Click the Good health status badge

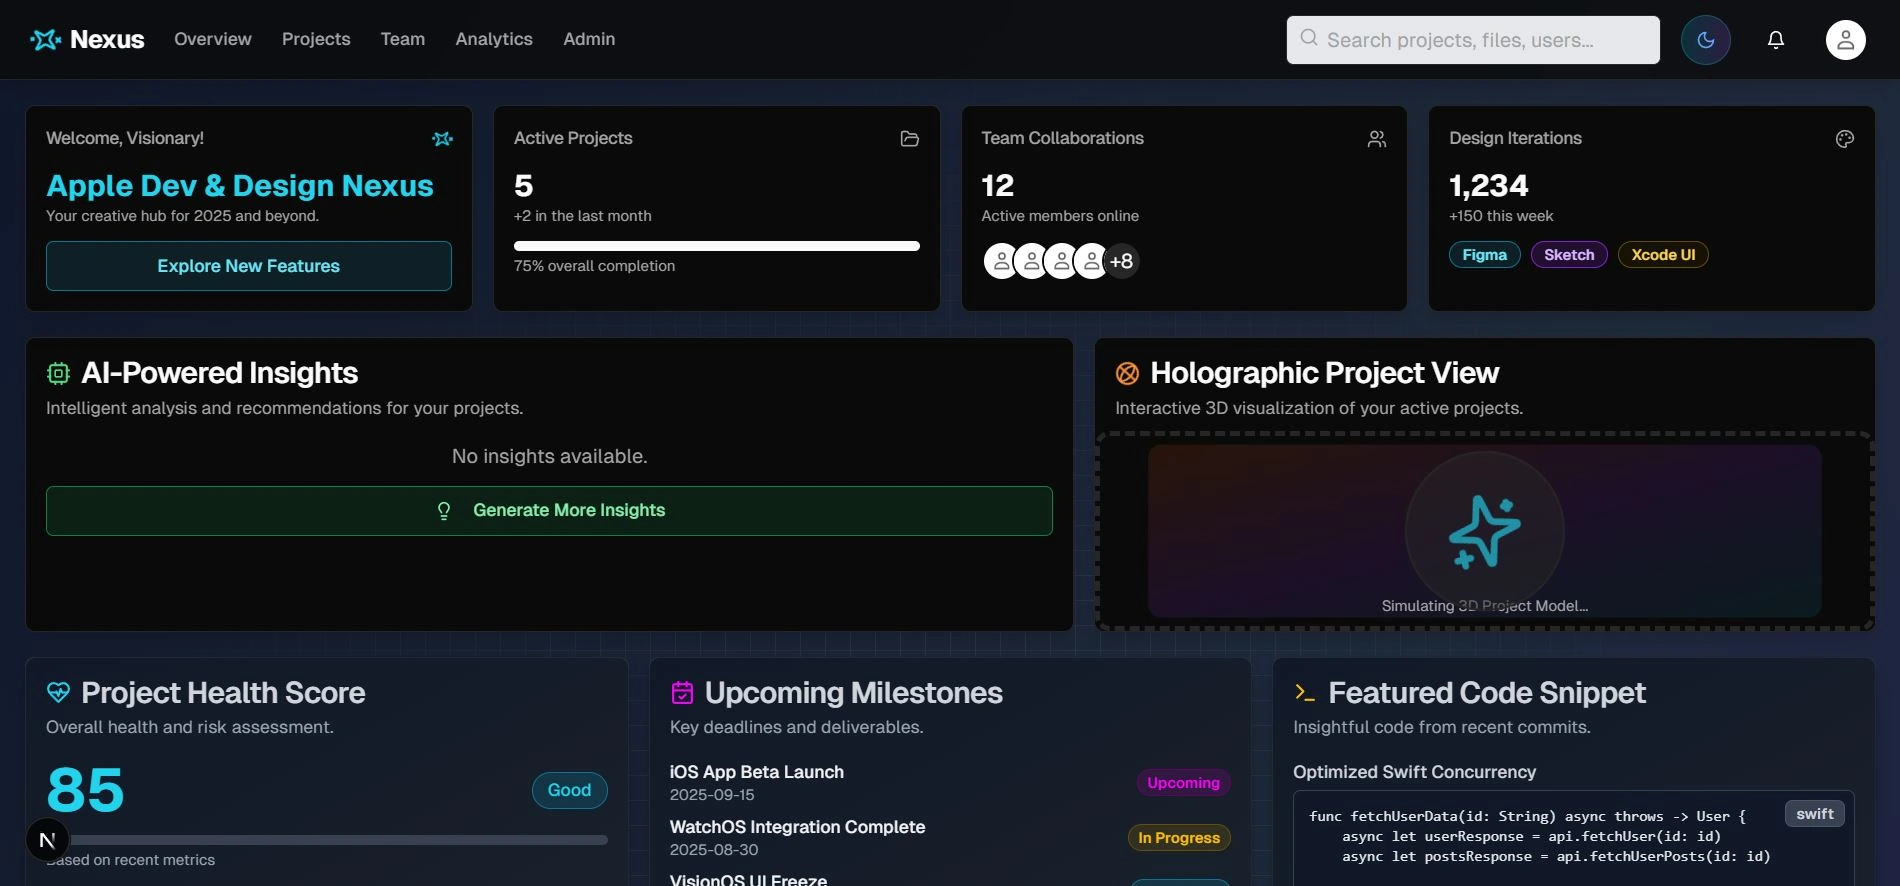click(x=569, y=790)
